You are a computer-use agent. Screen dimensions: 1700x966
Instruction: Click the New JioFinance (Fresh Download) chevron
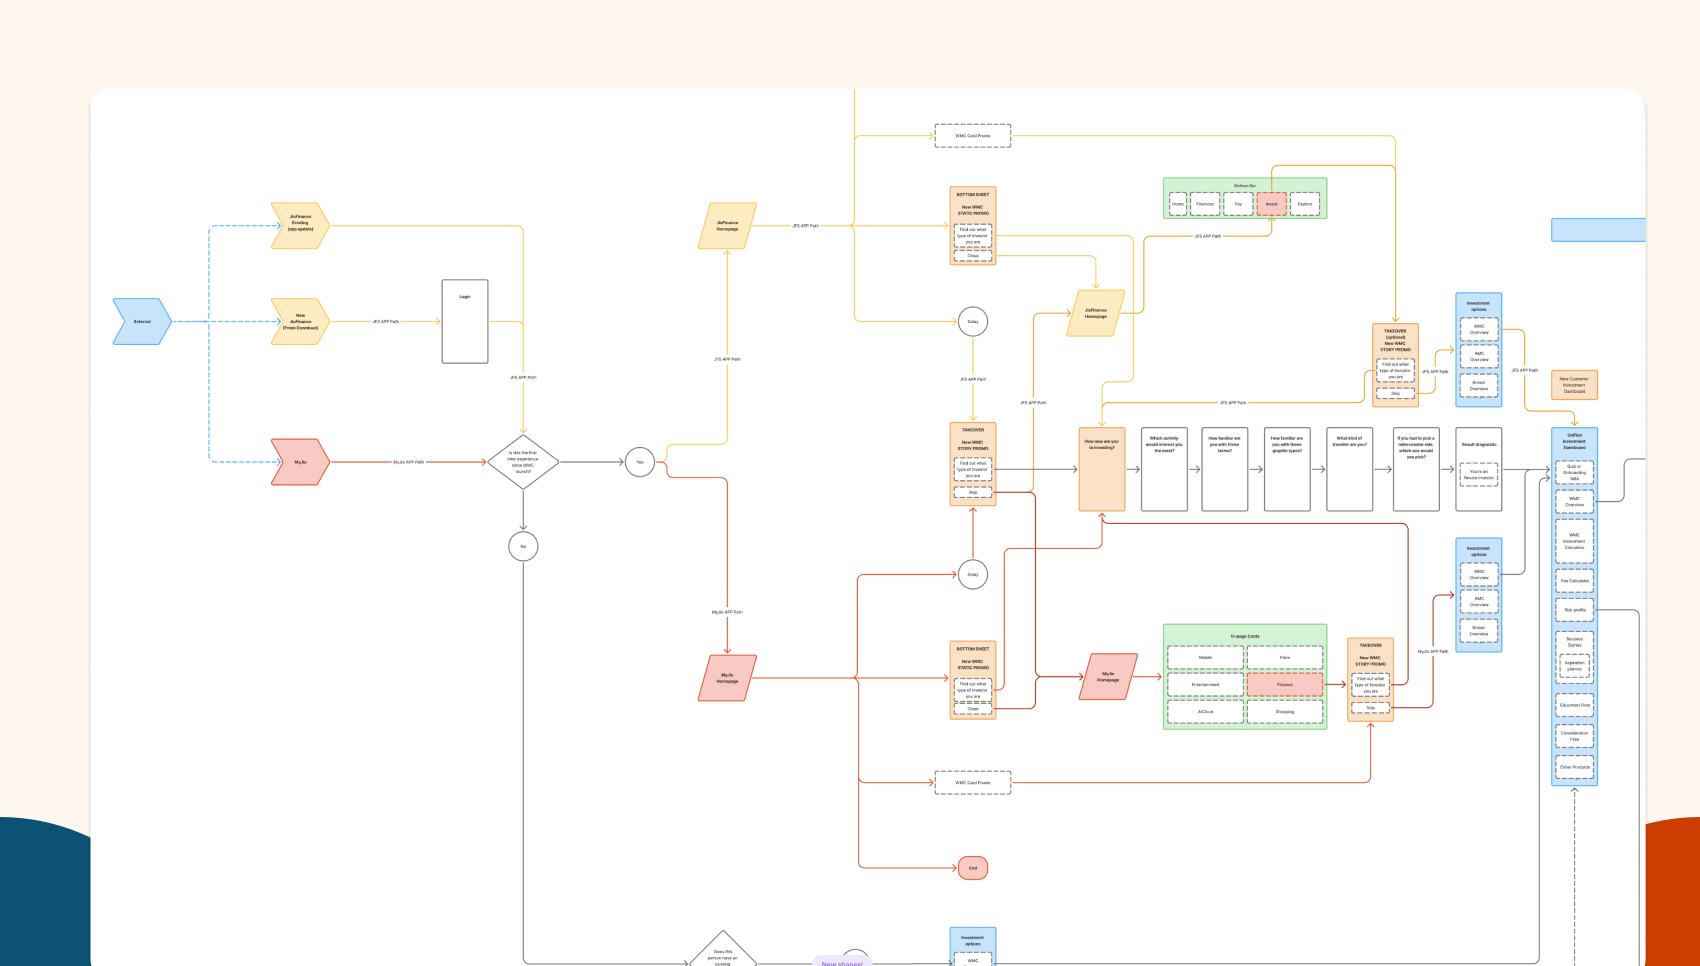coord(300,322)
